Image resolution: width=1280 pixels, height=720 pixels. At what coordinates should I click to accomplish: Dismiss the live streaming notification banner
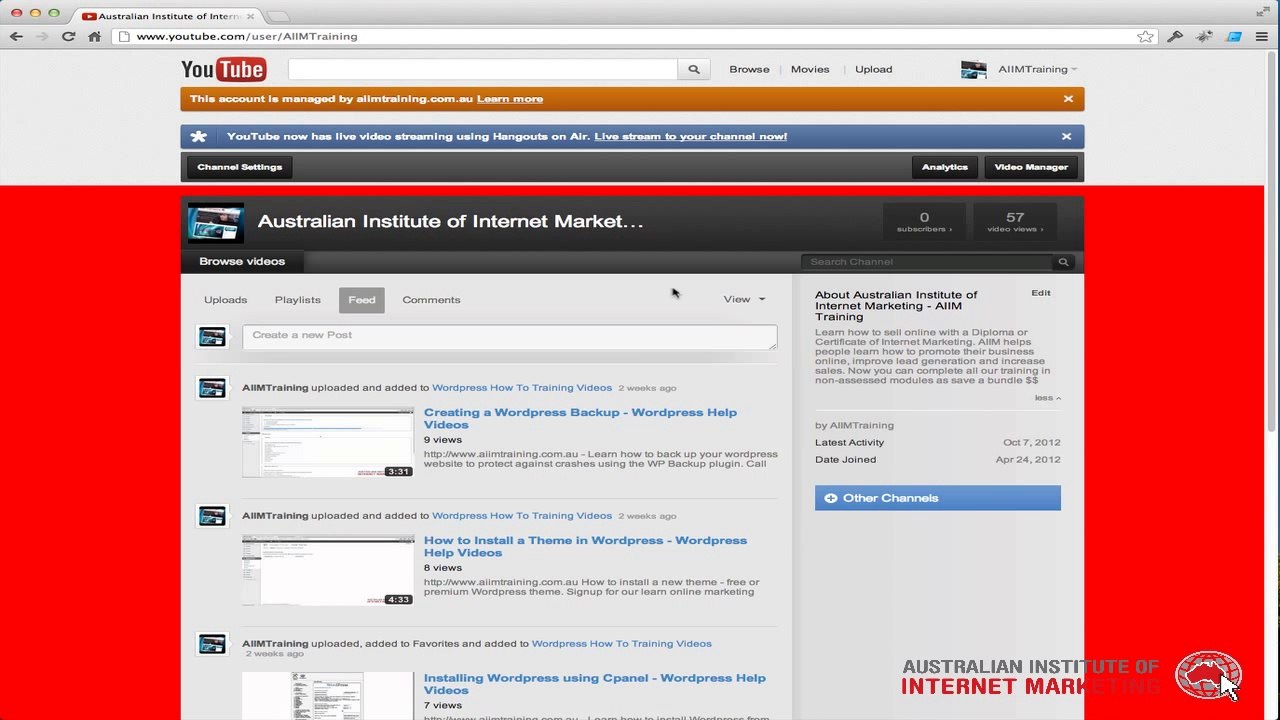pyautogui.click(x=1066, y=136)
